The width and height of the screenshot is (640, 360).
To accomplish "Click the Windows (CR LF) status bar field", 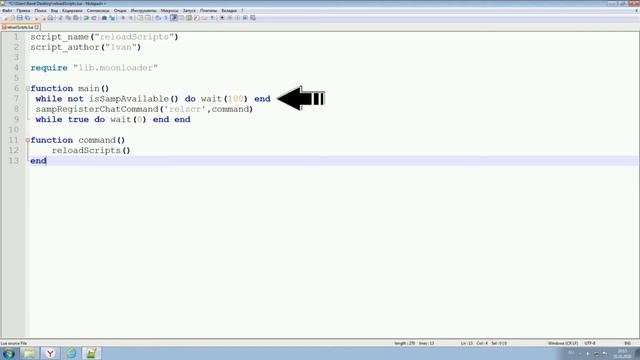I will [x=563, y=343].
